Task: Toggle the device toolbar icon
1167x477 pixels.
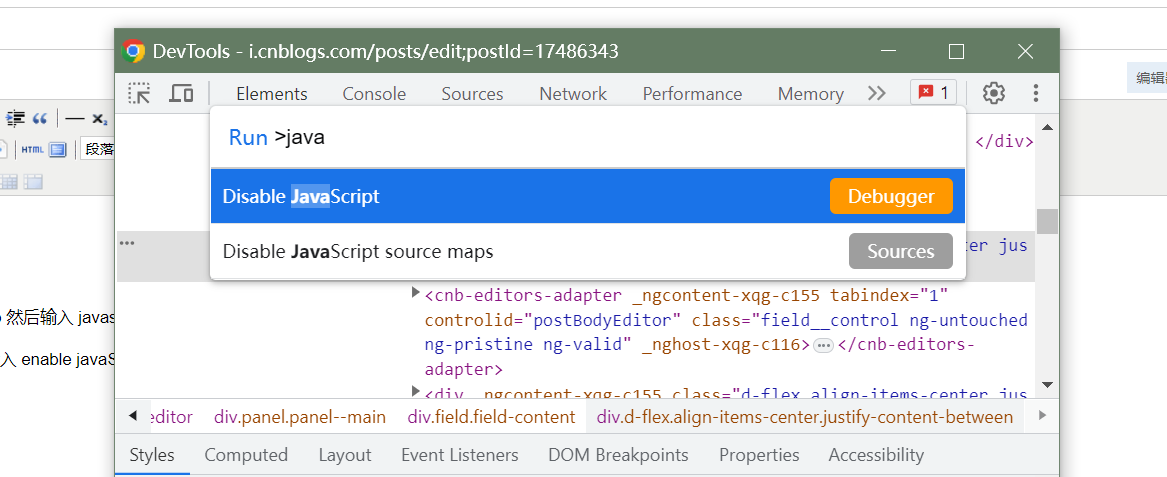Action: [x=181, y=93]
